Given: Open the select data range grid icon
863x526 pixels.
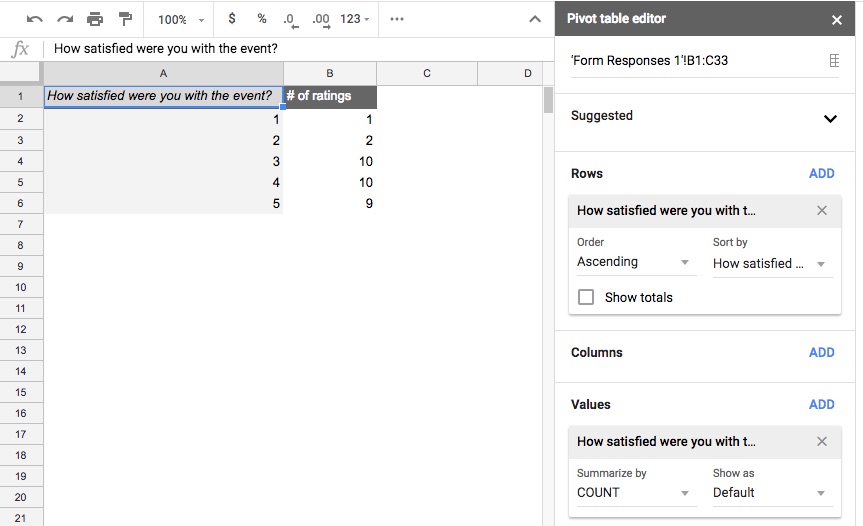Looking at the screenshot, I should click(834, 61).
